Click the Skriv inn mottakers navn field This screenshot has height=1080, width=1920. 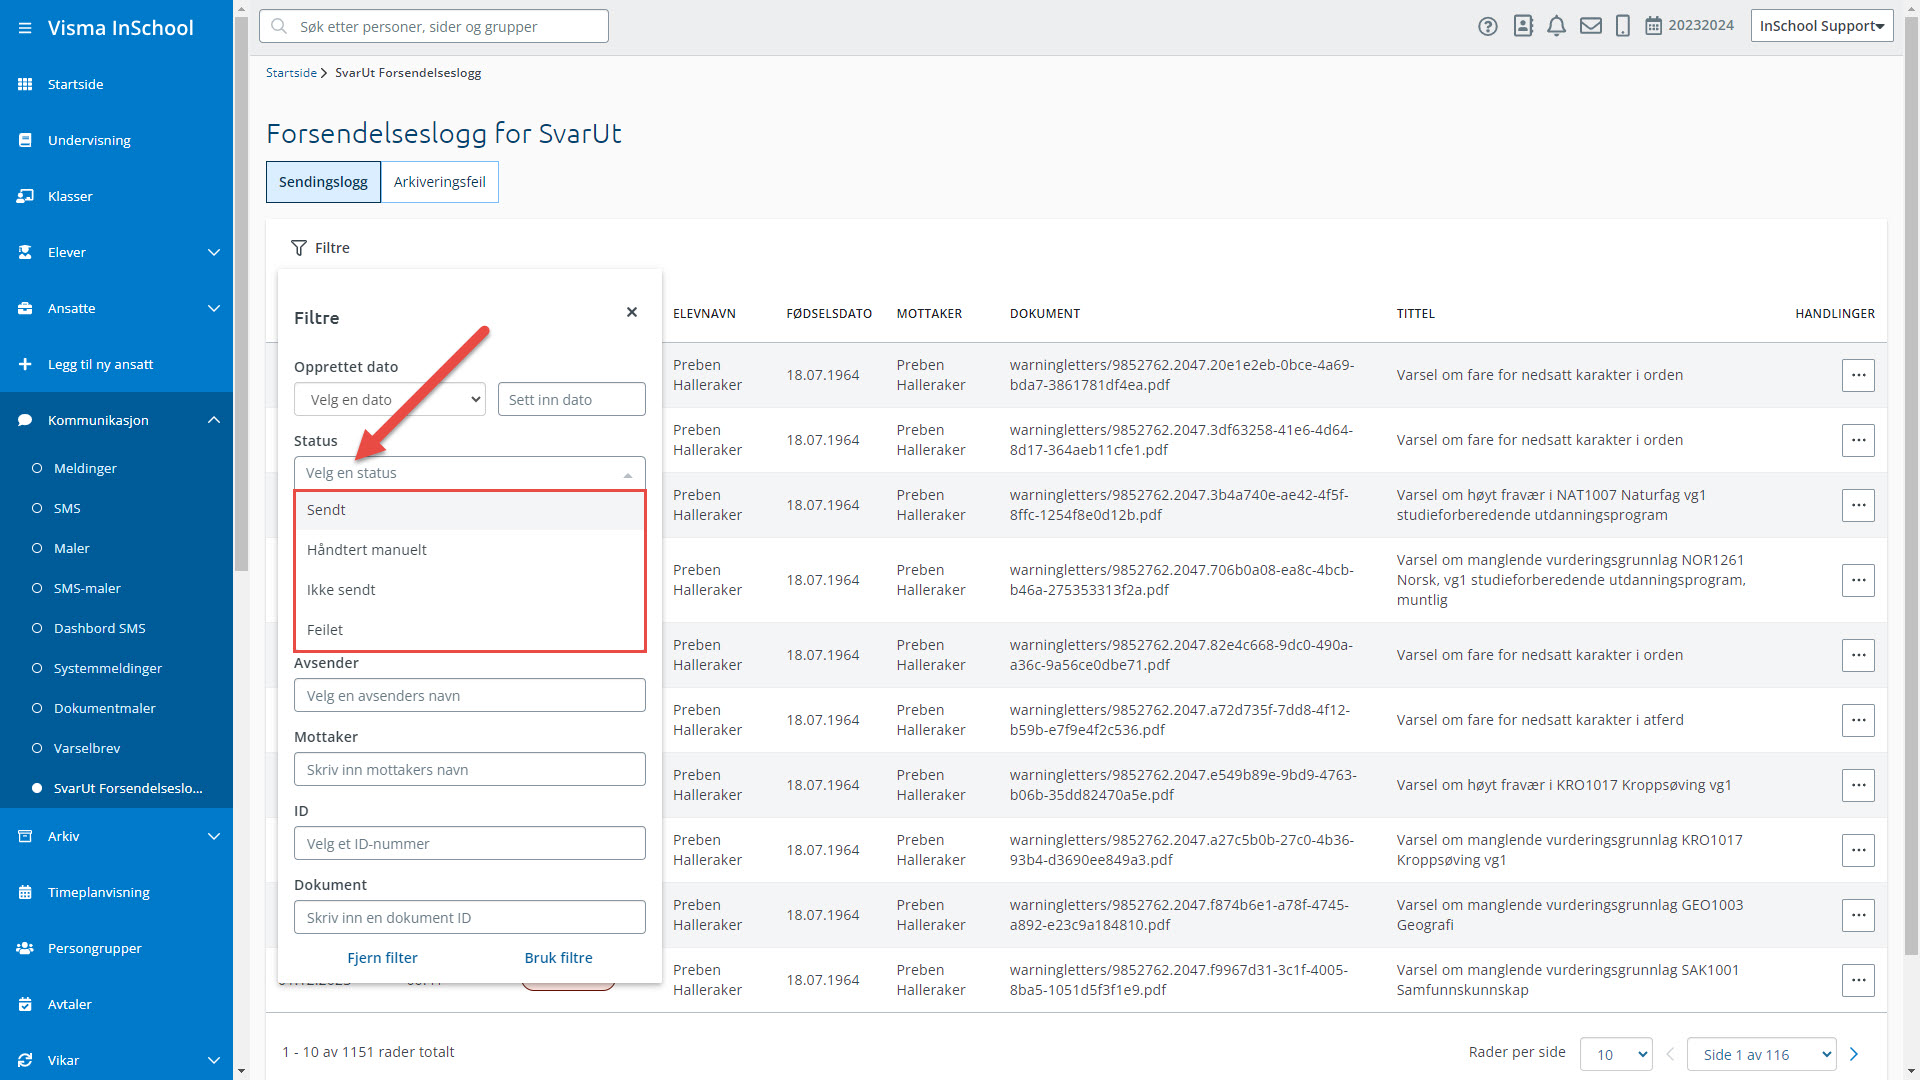(470, 769)
